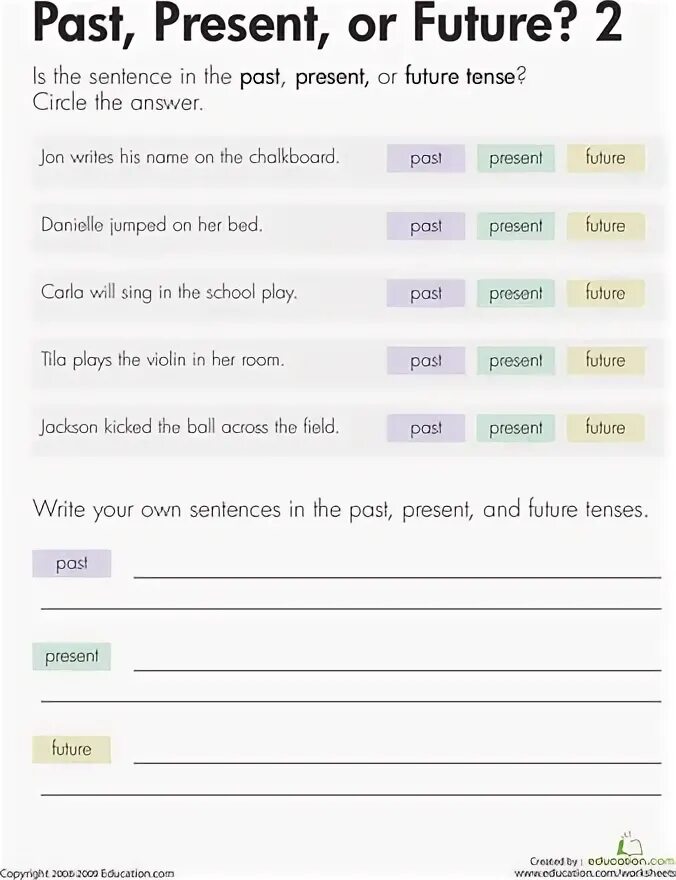Viewport: 676px width, 880px height.
Task: Mark 'past' for Tila plays the violin
Action: pyautogui.click(x=426, y=360)
